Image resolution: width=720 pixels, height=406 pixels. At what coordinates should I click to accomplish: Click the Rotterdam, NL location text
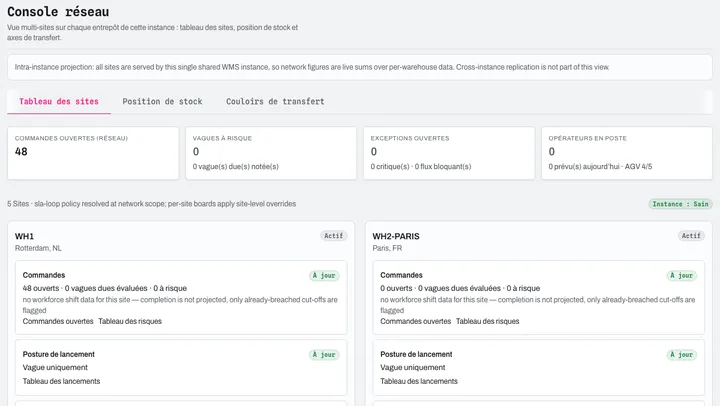click(38, 248)
